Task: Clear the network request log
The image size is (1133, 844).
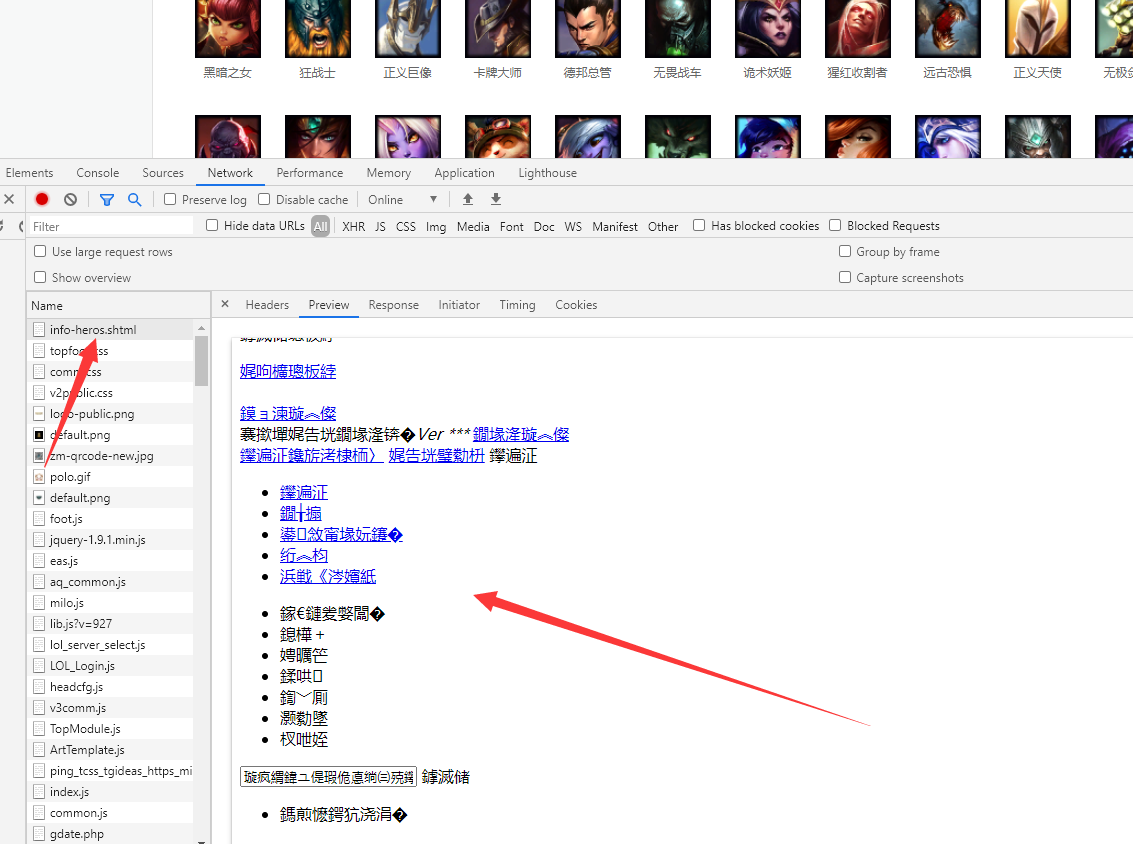Action: 69,199
